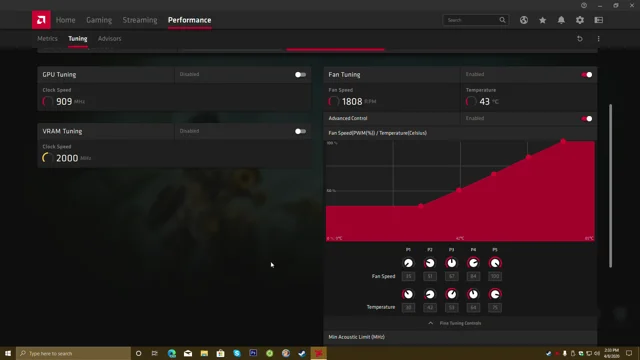Open Microsoft Store from taskbar
The width and height of the screenshot is (640, 360).
[x=220, y=353]
